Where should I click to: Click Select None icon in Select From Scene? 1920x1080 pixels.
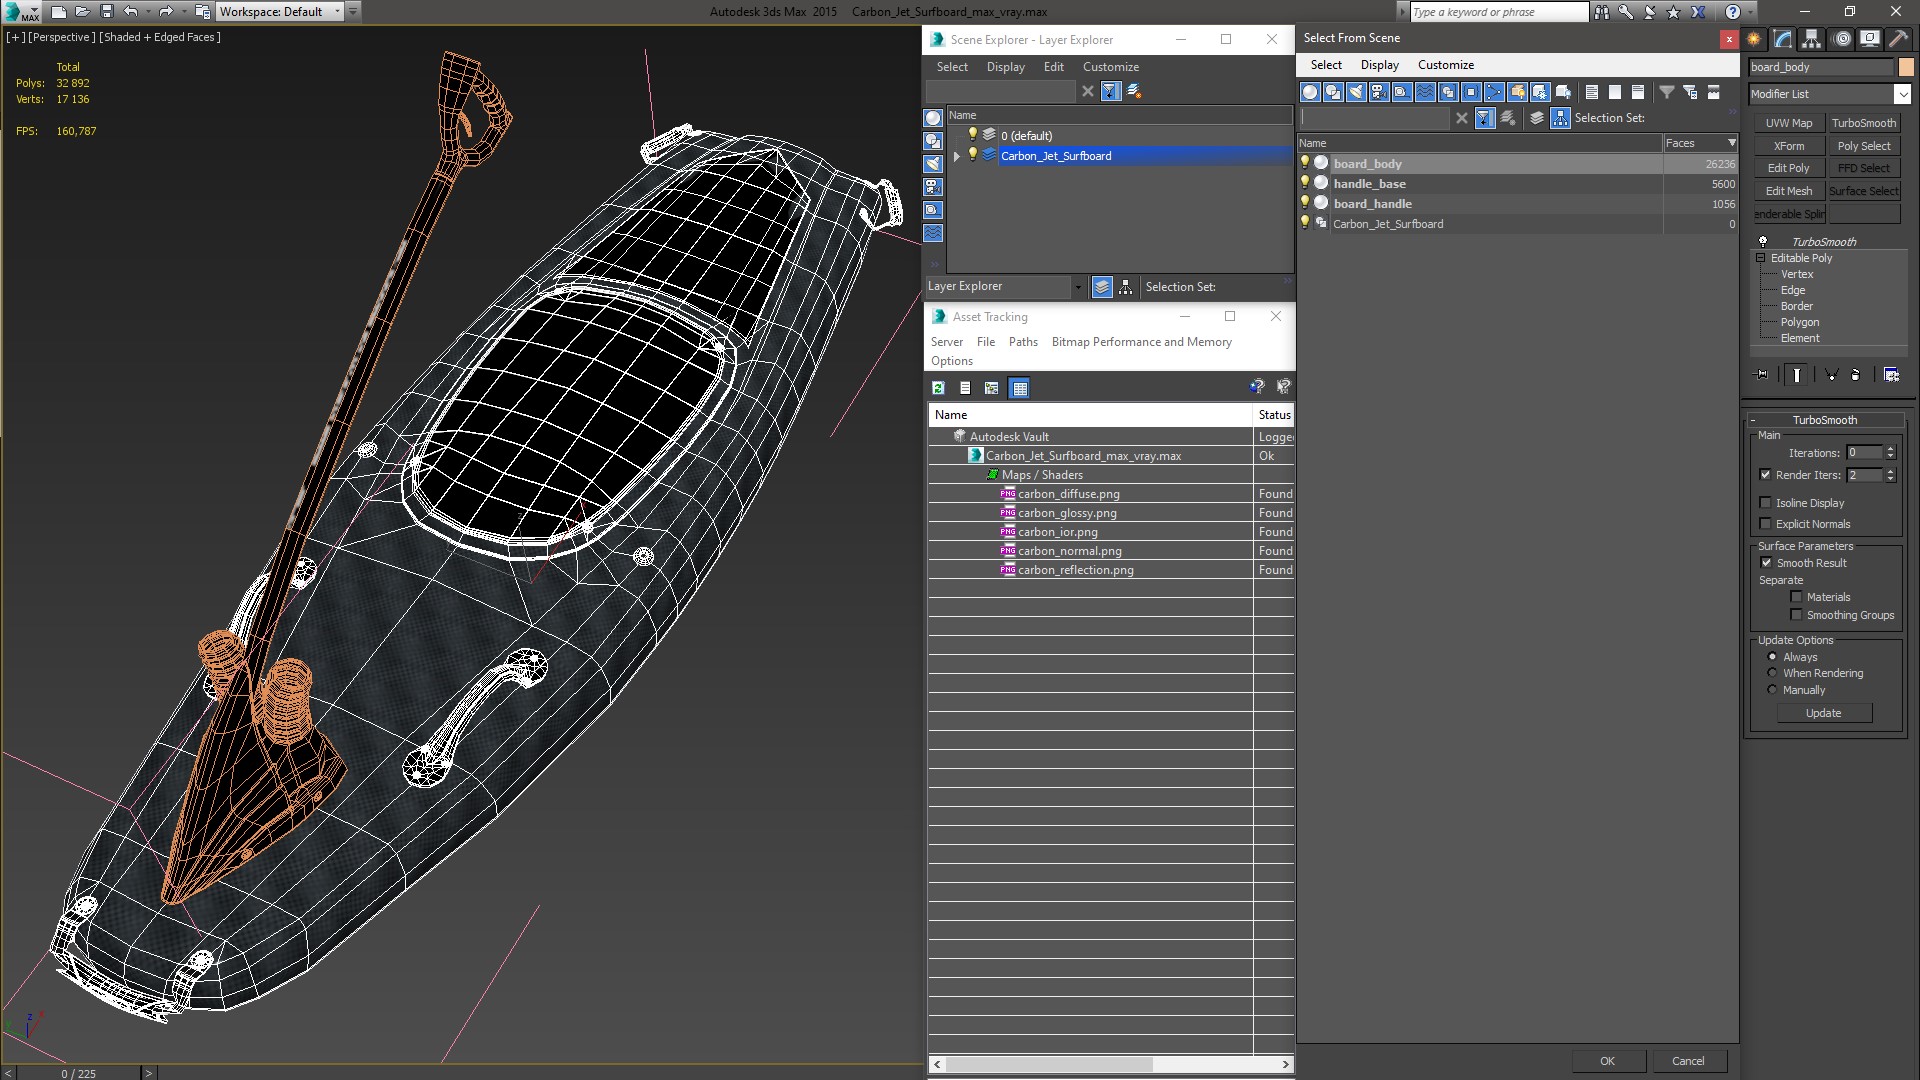1615,92
